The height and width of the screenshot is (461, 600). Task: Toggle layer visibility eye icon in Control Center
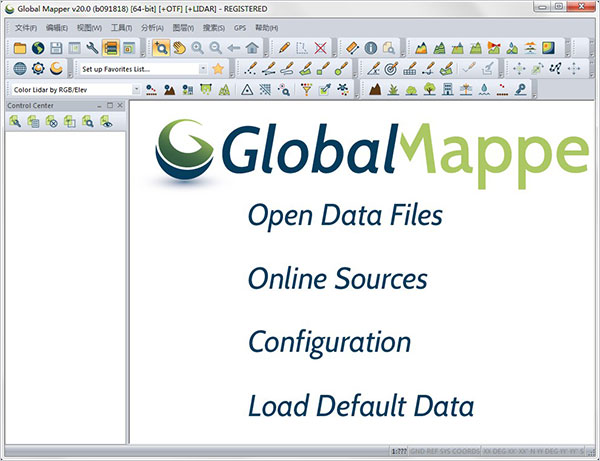click(x=105, y=122)
